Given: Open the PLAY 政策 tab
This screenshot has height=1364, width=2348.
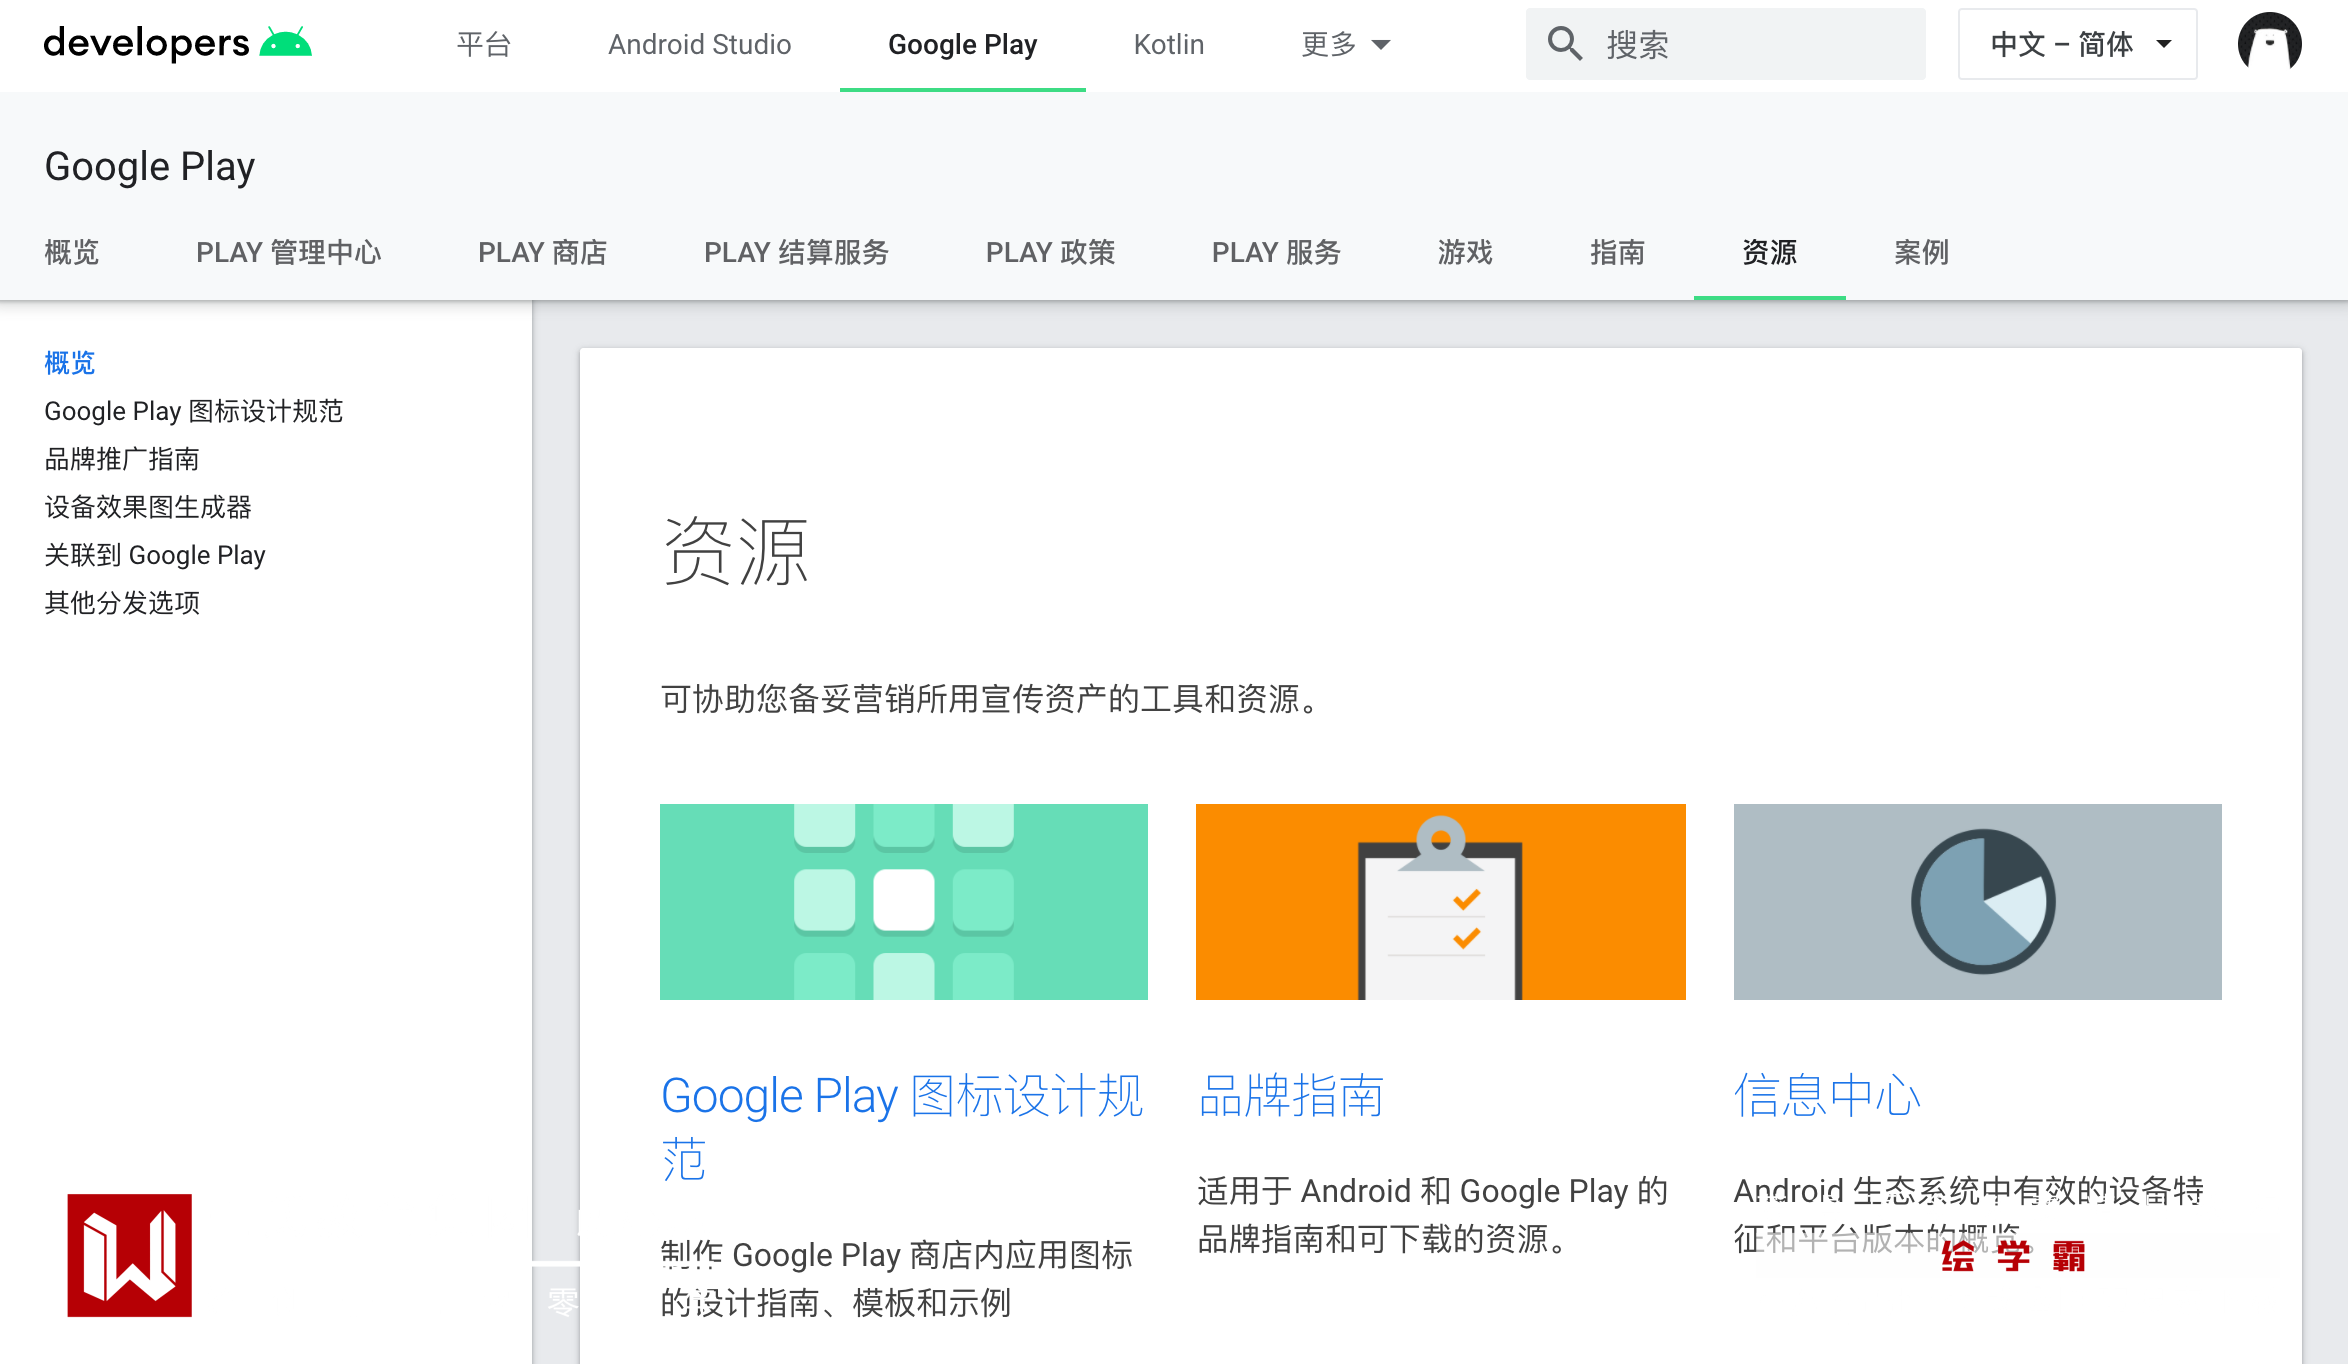Looking at the screenshot, I should pos(1051,252).
